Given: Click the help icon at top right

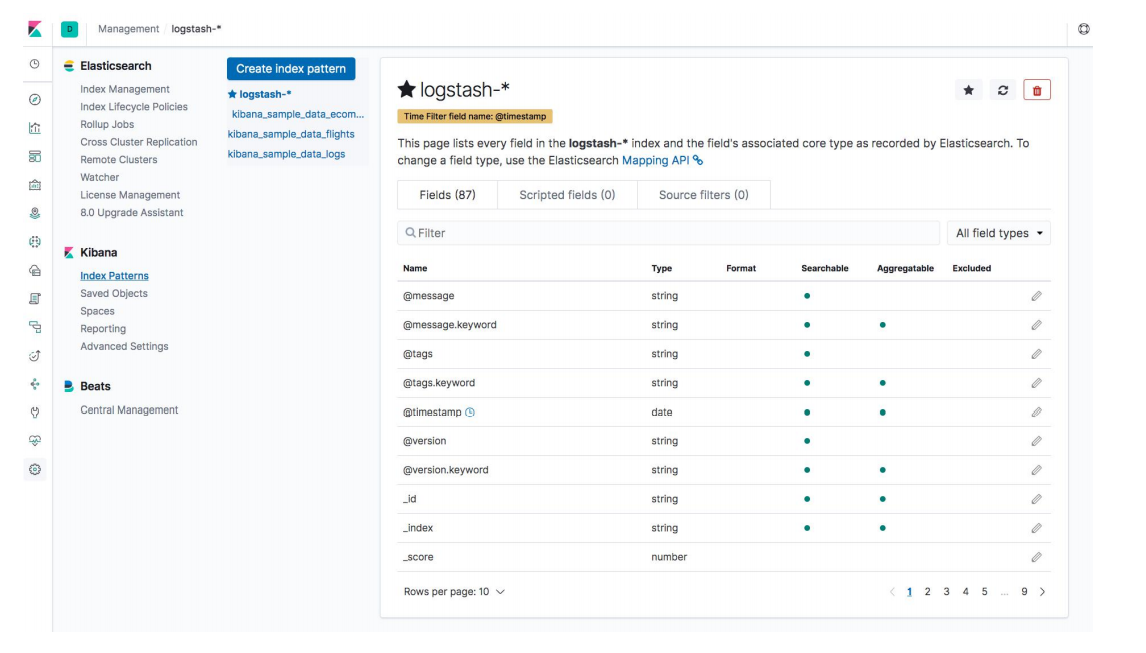Looking at the screenshot, I should [1084, 29].
